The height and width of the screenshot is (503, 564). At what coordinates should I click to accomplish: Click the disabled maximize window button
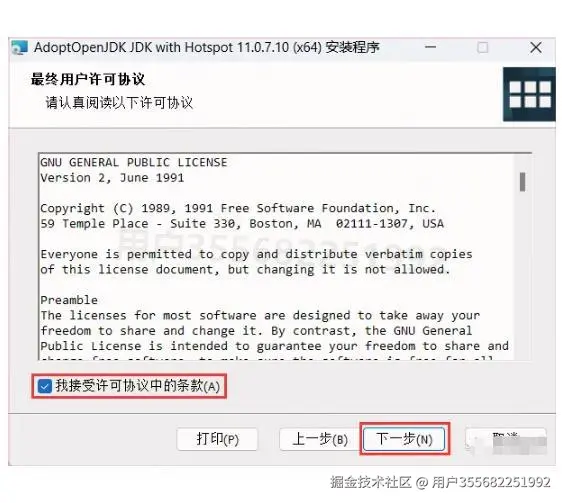pos(482,47)
